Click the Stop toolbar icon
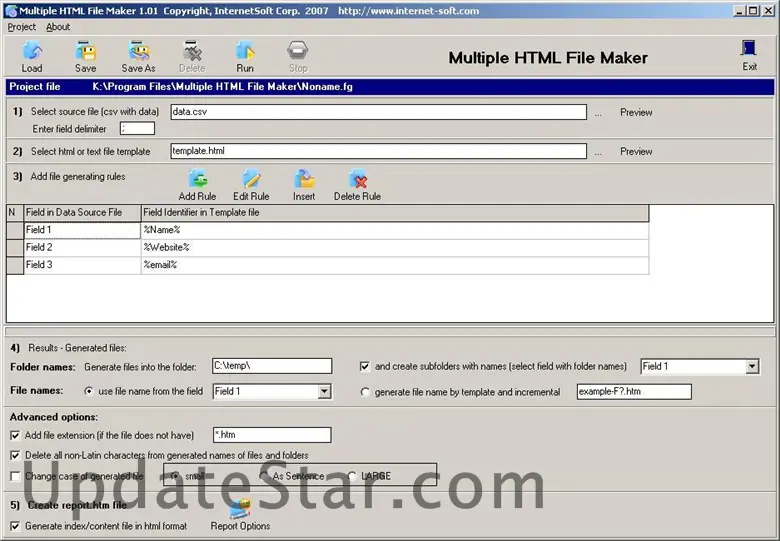Screen dimensions: 780x541 pos(298,51)
